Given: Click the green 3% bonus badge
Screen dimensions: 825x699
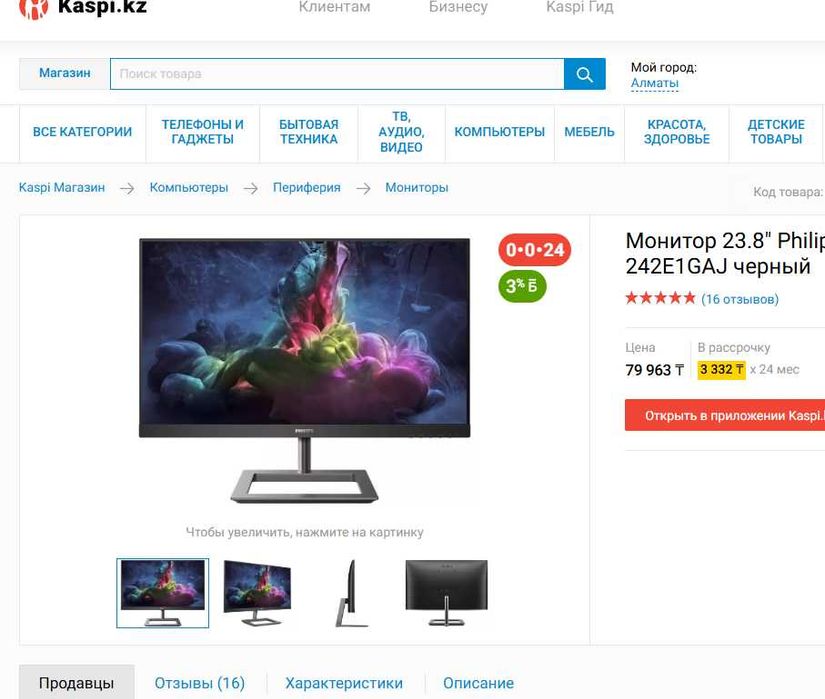Looking at the screenshot, I should [x=522, y=286].
